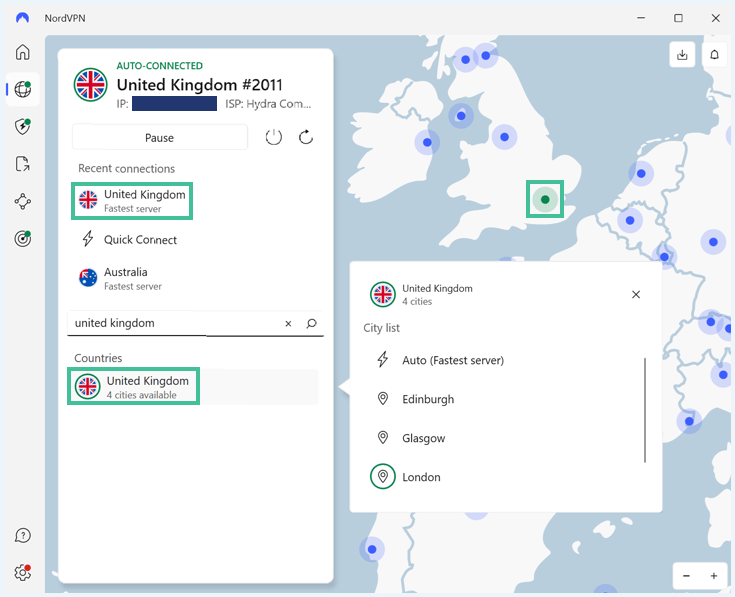Screen dimensions: 735x597
Task: Click the city list scrollbar
Action: (x=645, y=410)
